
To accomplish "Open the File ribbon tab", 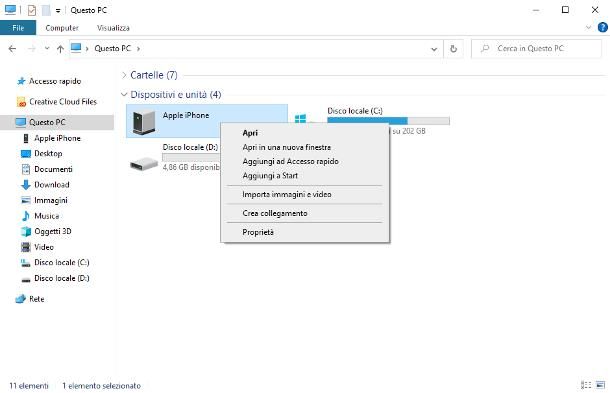I will 18,28.
